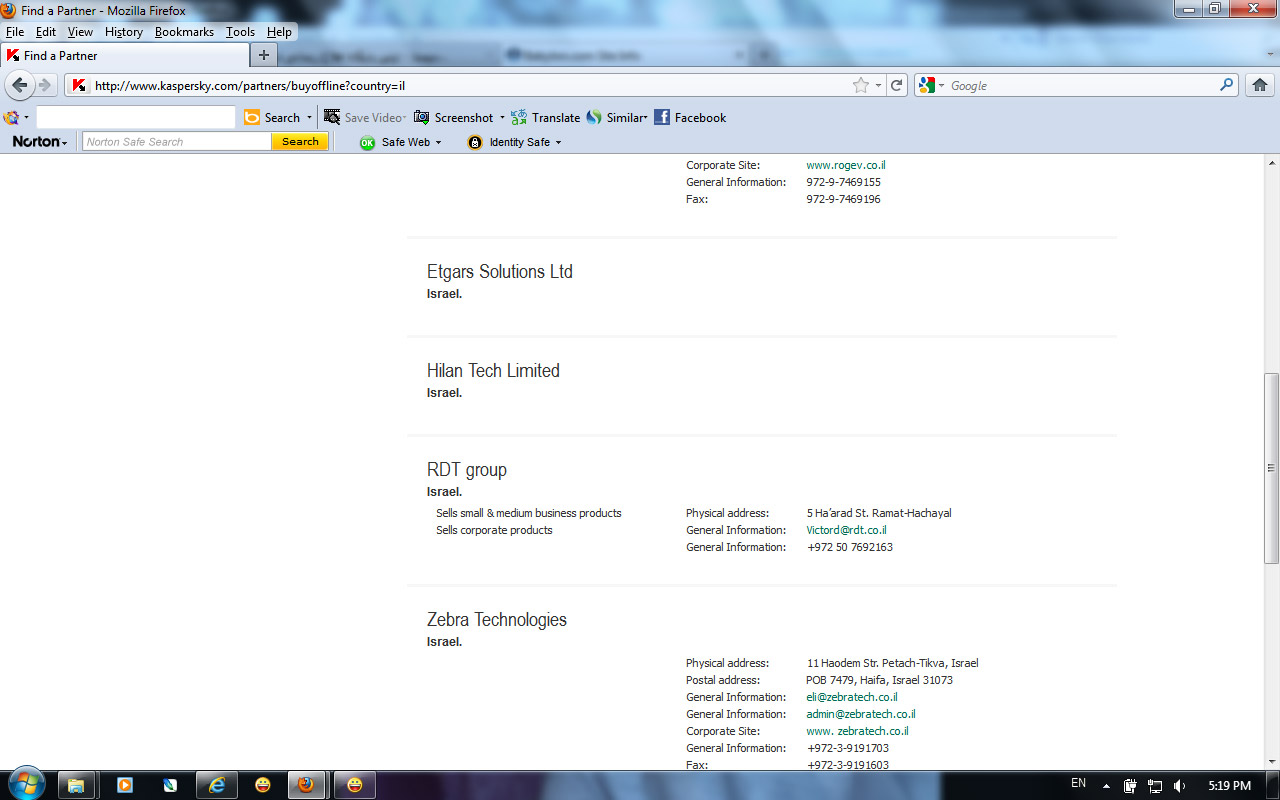The image size is (1280, 800).
Task: Click the network tray icon
Action: 1155,786
